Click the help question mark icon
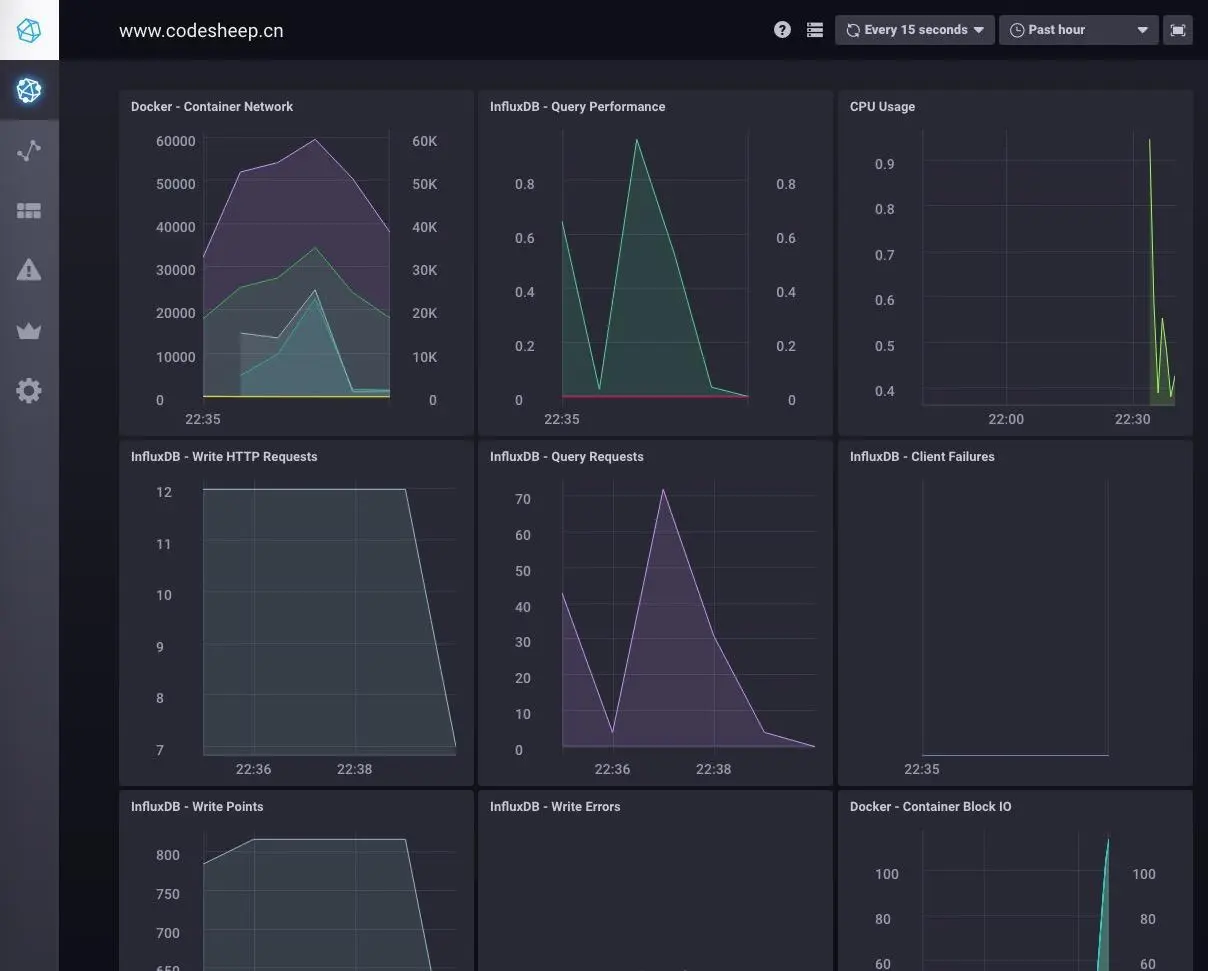 [x=782, y=30]
